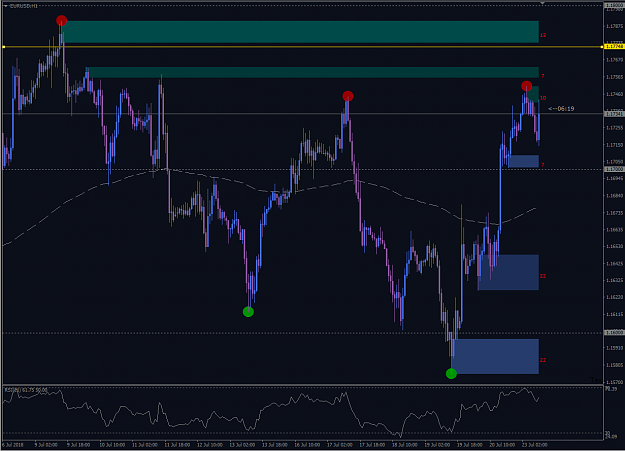Image resolution: width=625 pixels, height=451 pixels.
Task: Click the 23 Jul 02:00 time axis label
Action: coord(535,445)
